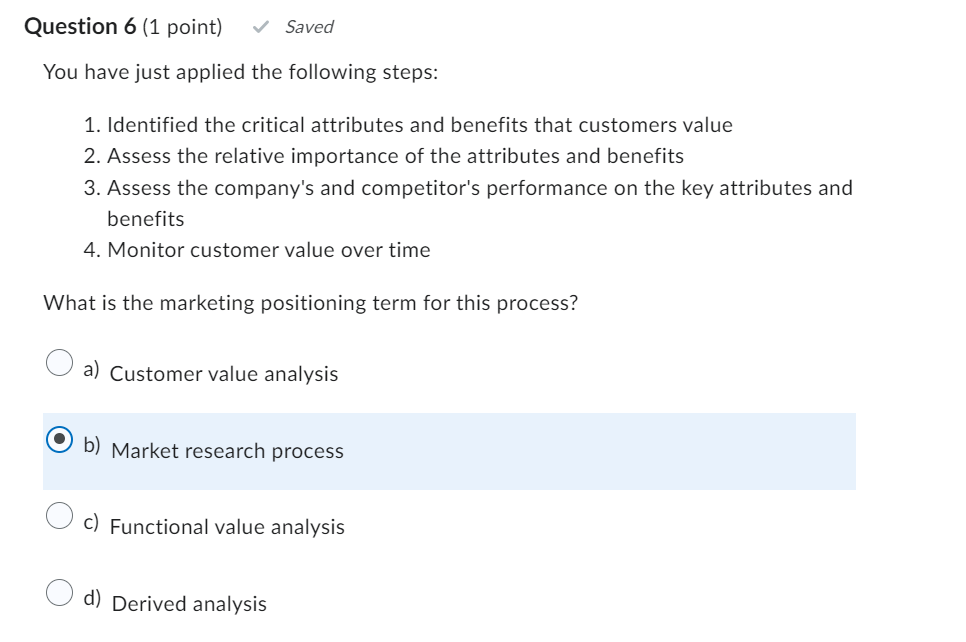Screen dimensions: 966x642
Task: Click the 'Derived analysis' answer label
Action: [x=189, y=604]
